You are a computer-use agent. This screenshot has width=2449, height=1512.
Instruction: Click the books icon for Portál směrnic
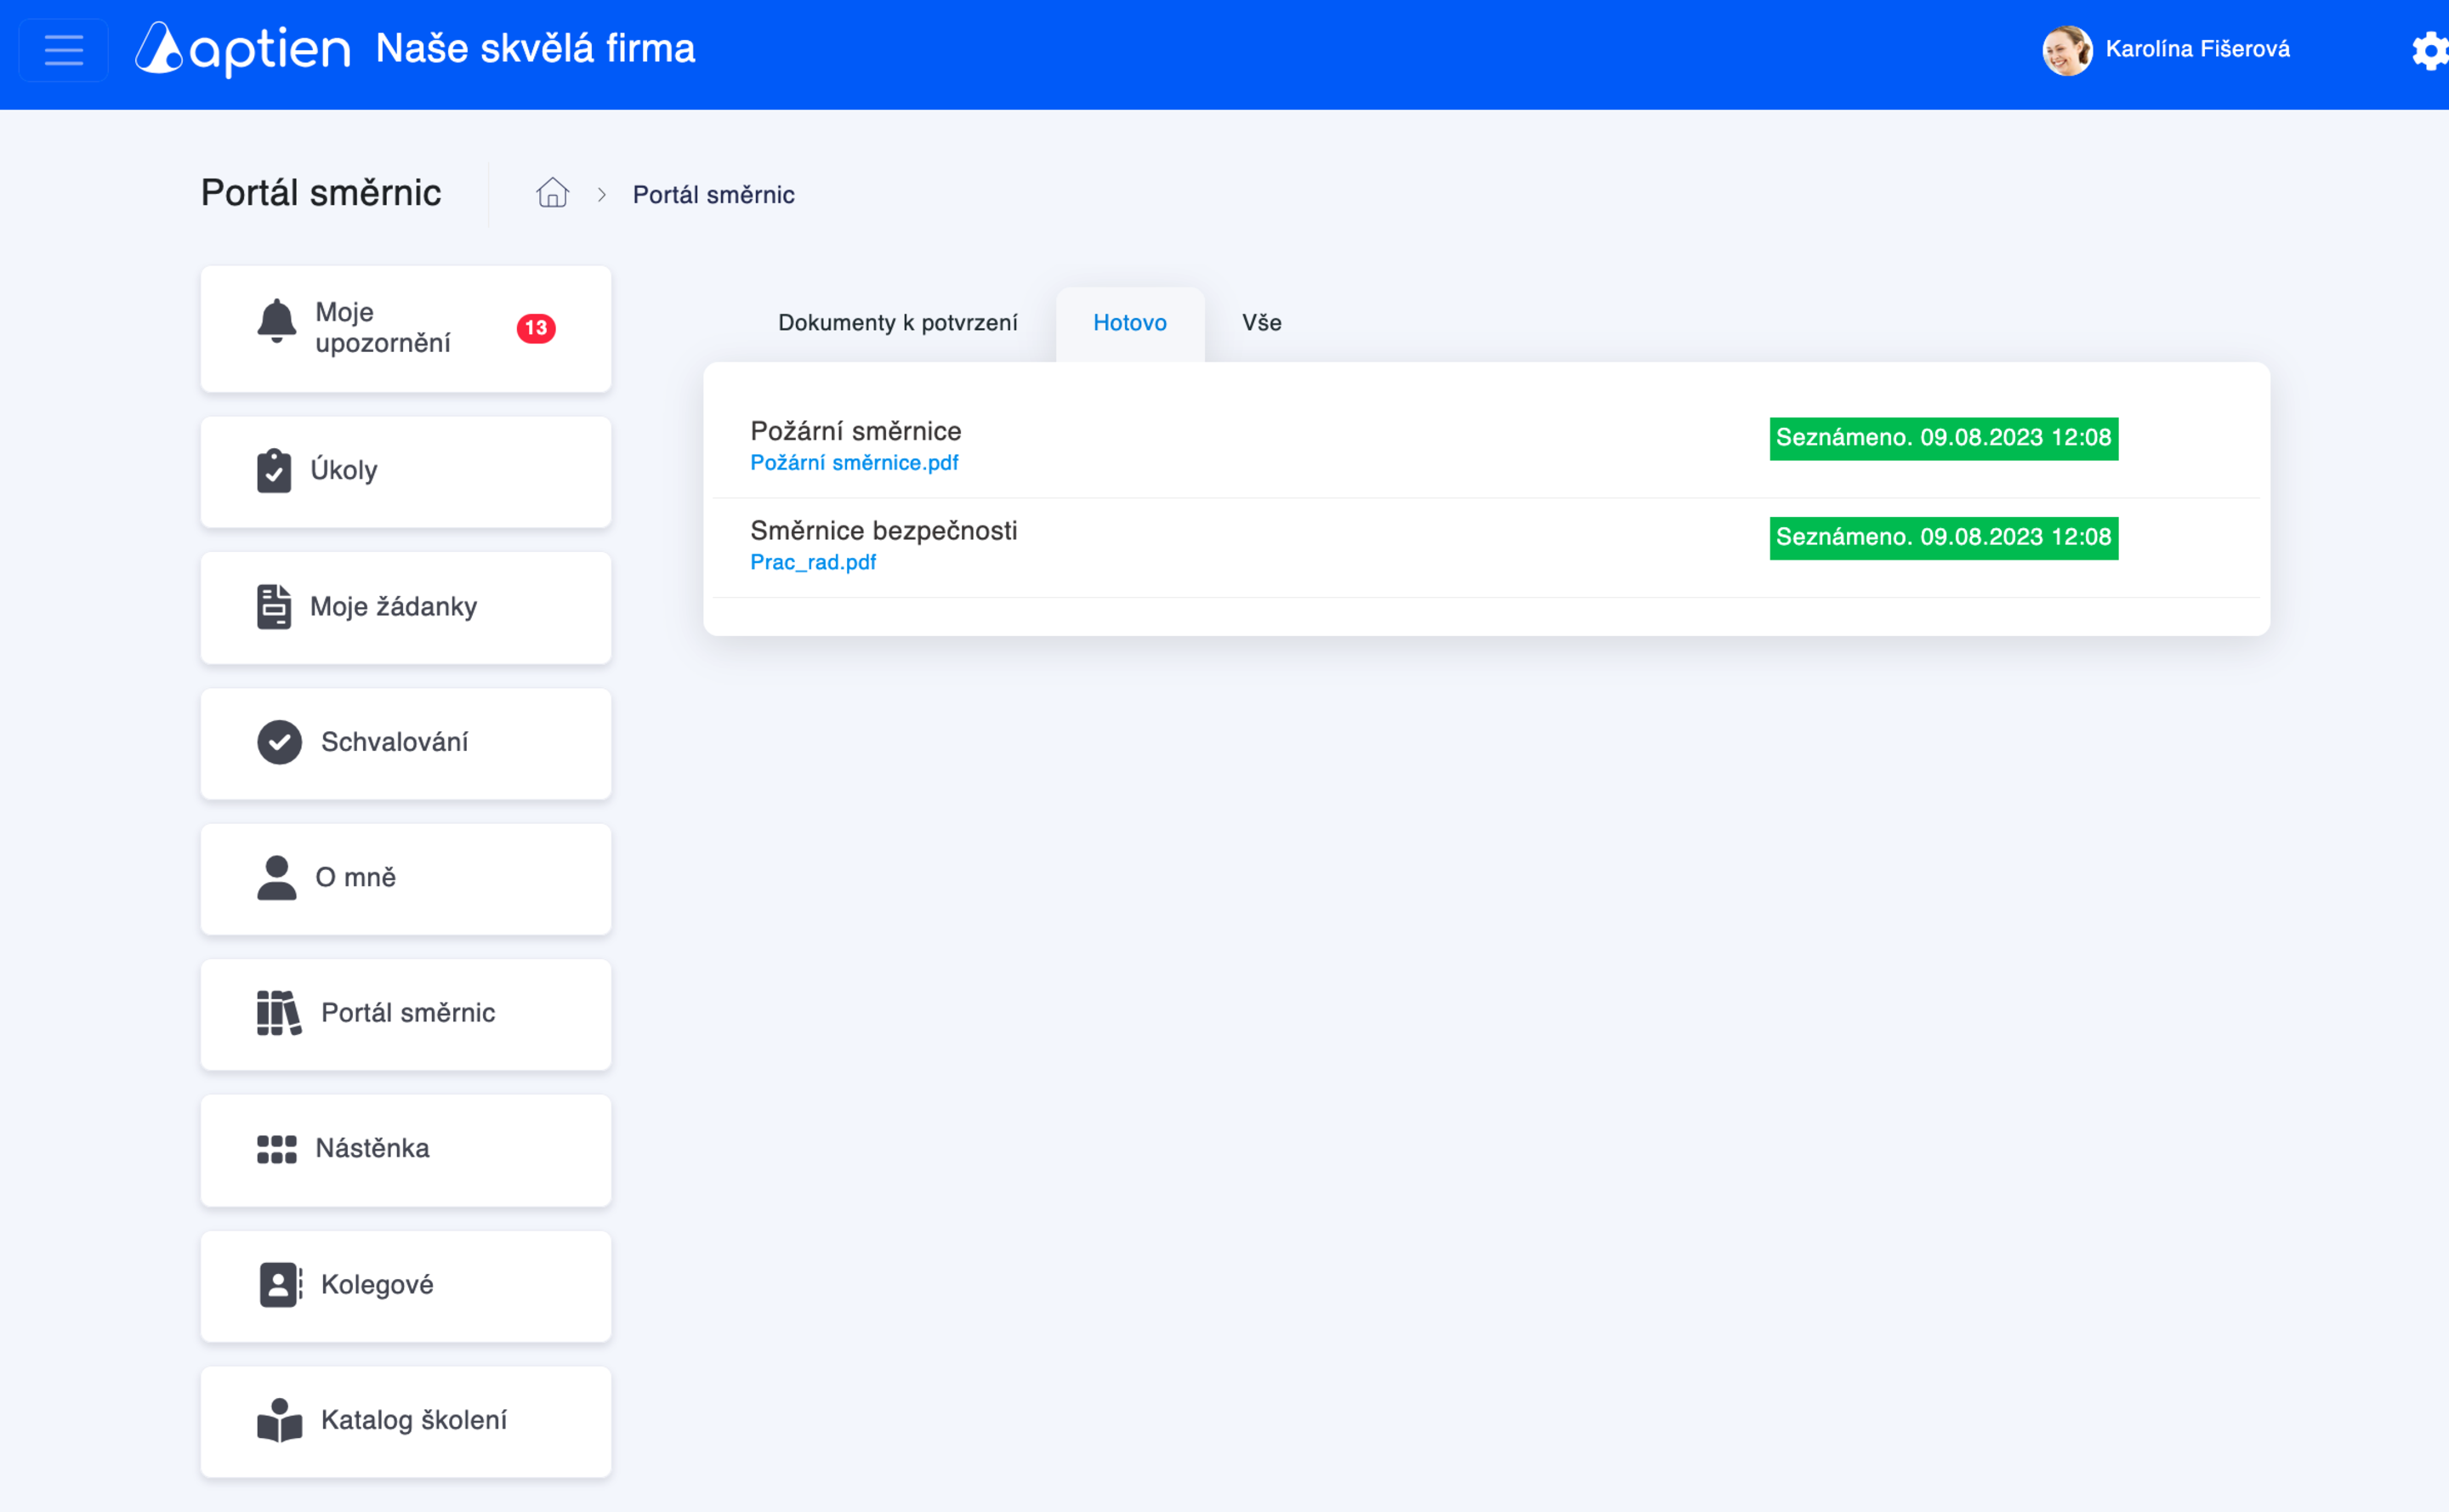coord(279,1013)
